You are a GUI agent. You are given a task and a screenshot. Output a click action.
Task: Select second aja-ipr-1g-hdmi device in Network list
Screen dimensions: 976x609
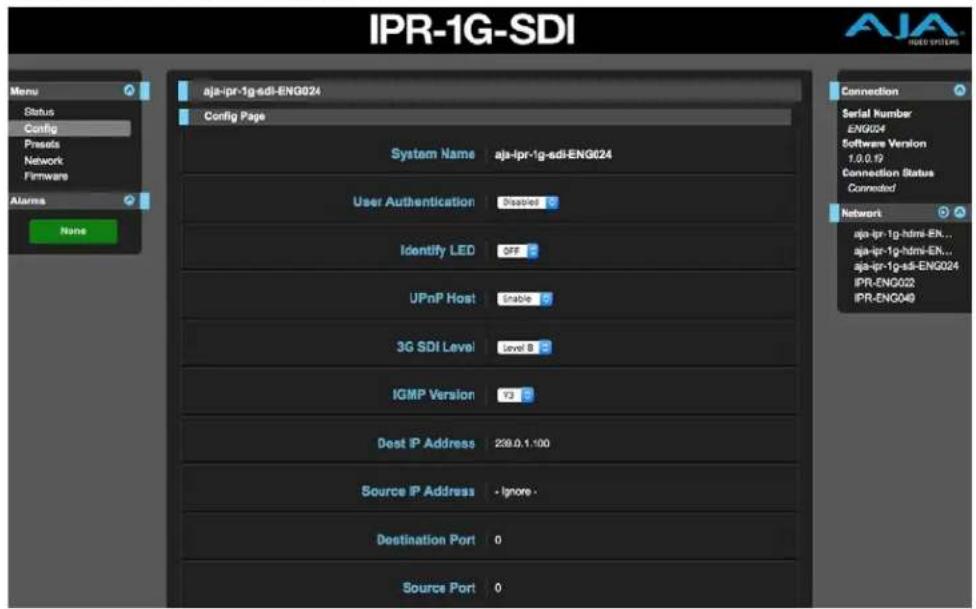(903, 251)
